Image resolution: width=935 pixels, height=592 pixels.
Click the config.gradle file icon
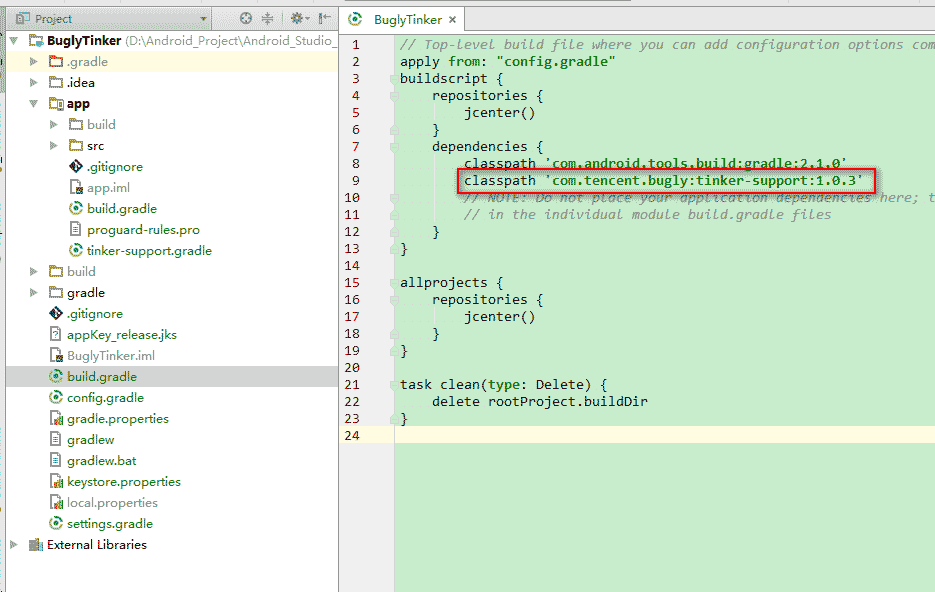click(56, 398)
